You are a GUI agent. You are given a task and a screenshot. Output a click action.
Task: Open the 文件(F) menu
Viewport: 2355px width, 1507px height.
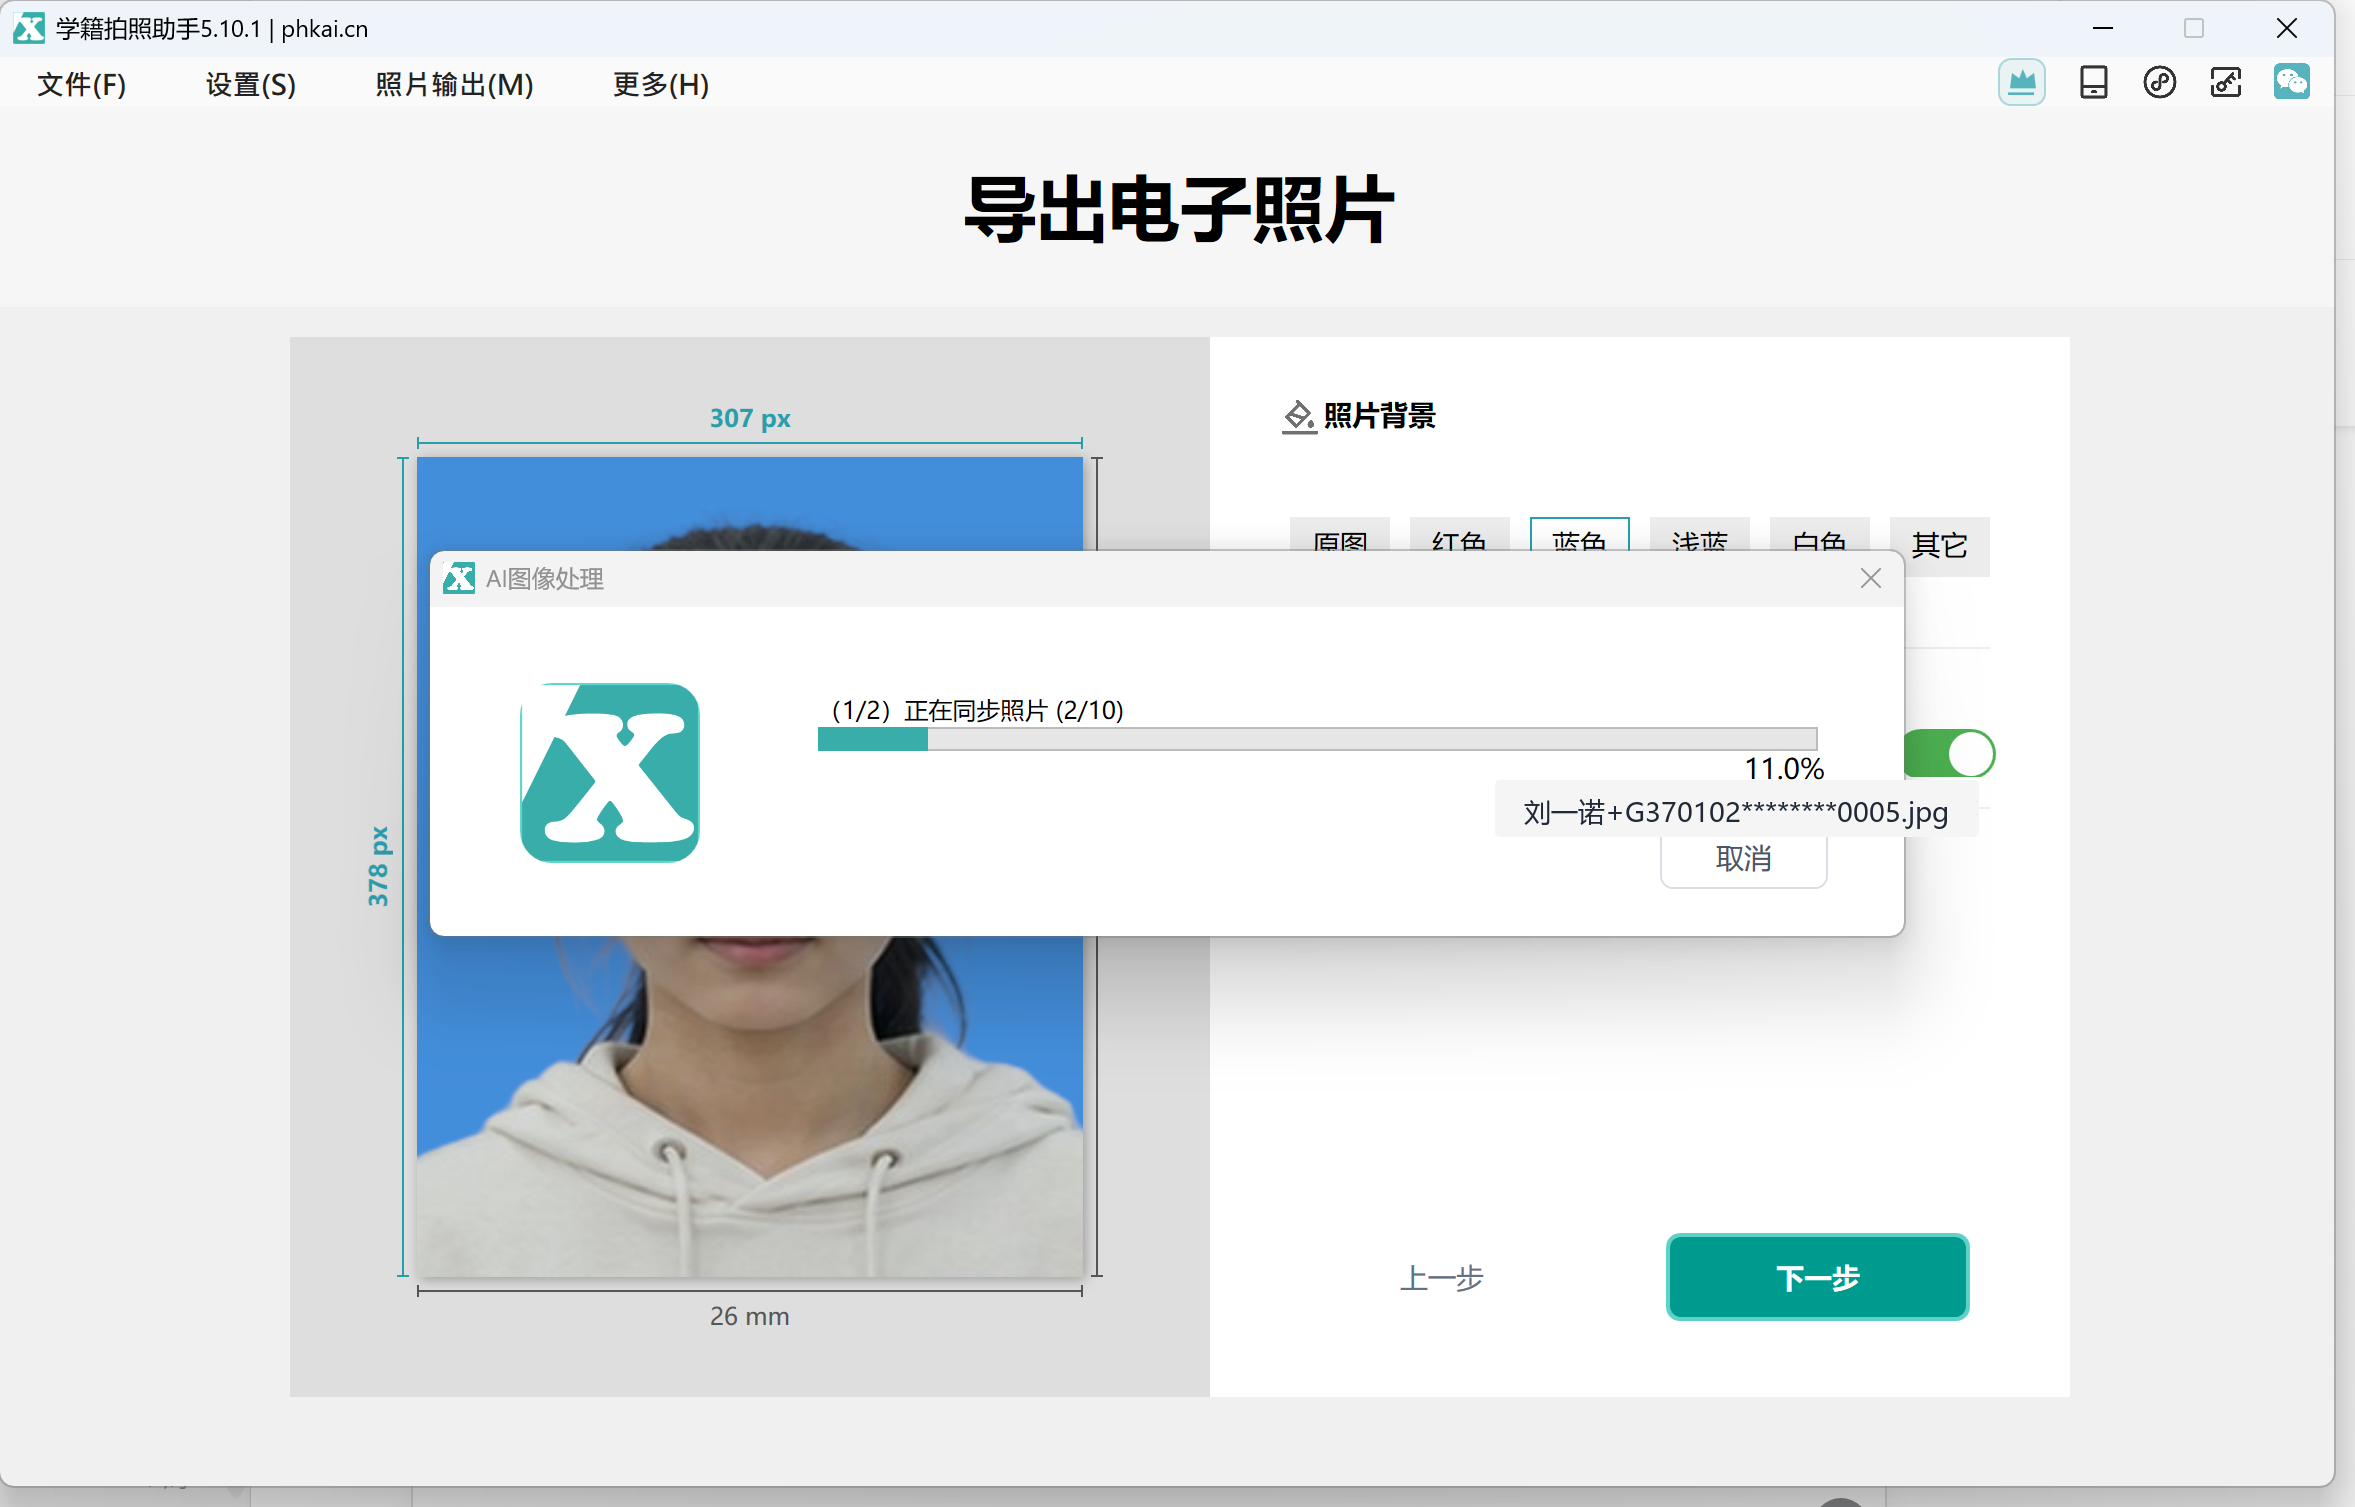[x=82, y=85]
